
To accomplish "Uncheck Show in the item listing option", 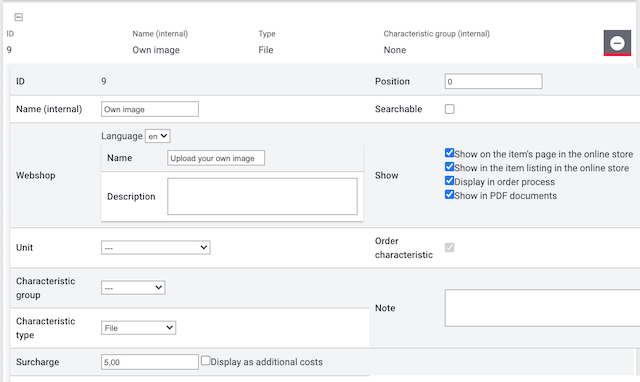I will click(x=449, y=167).
